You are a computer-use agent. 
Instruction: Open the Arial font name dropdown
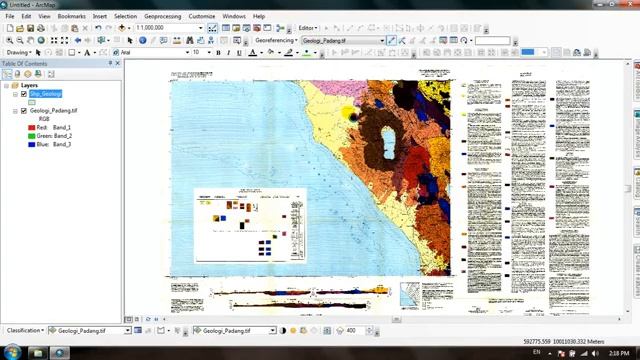coord(187,53)
